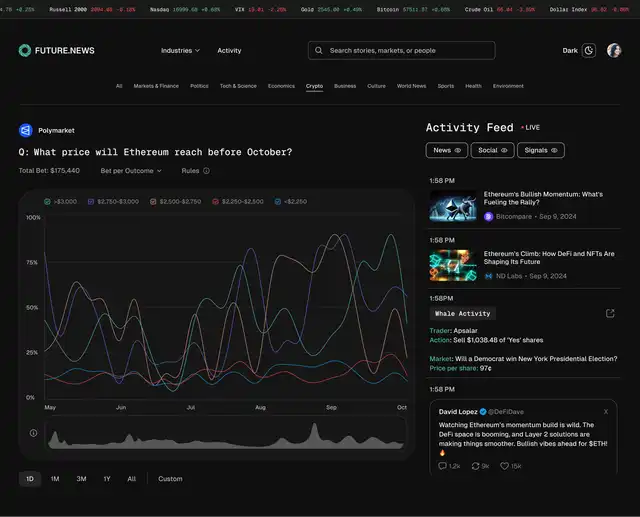
Task: Click the Total Bet $175,440 text
Action: coord(49,171)
